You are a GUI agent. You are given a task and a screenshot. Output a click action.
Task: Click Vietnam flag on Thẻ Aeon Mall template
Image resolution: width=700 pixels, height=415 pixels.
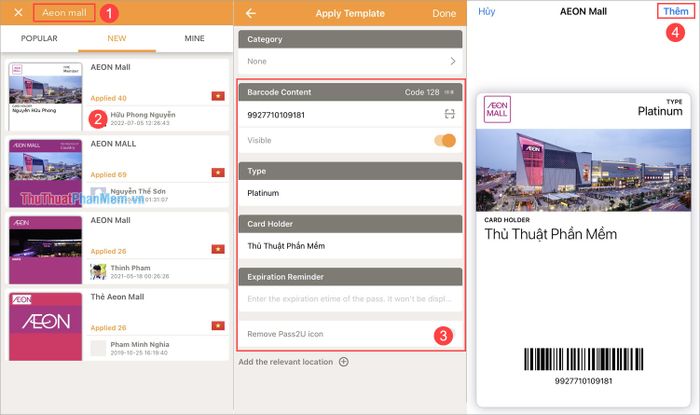[218, 326]
